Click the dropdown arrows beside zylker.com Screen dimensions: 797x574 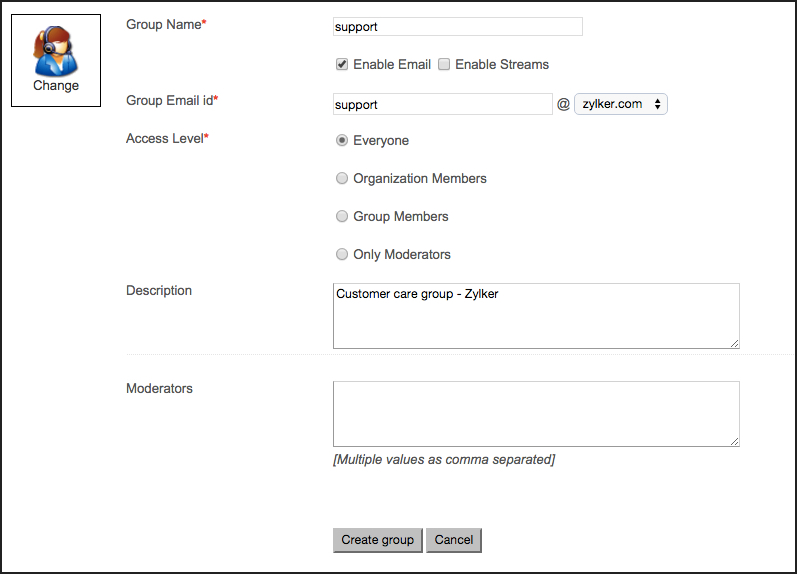coord(657,104)
